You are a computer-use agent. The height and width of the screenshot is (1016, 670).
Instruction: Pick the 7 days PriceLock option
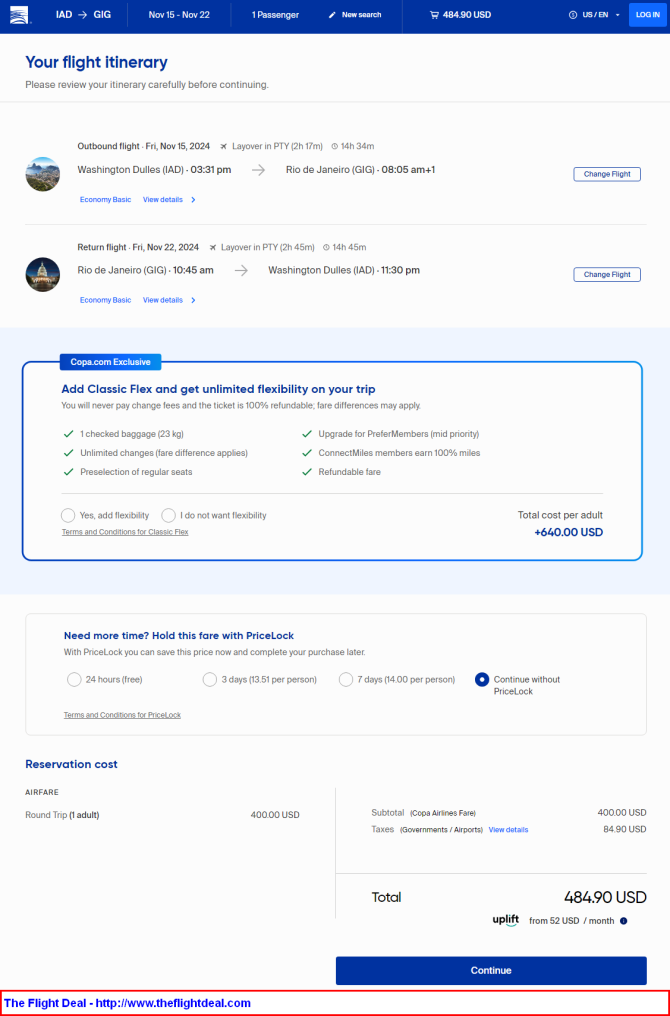coord(346,679)
